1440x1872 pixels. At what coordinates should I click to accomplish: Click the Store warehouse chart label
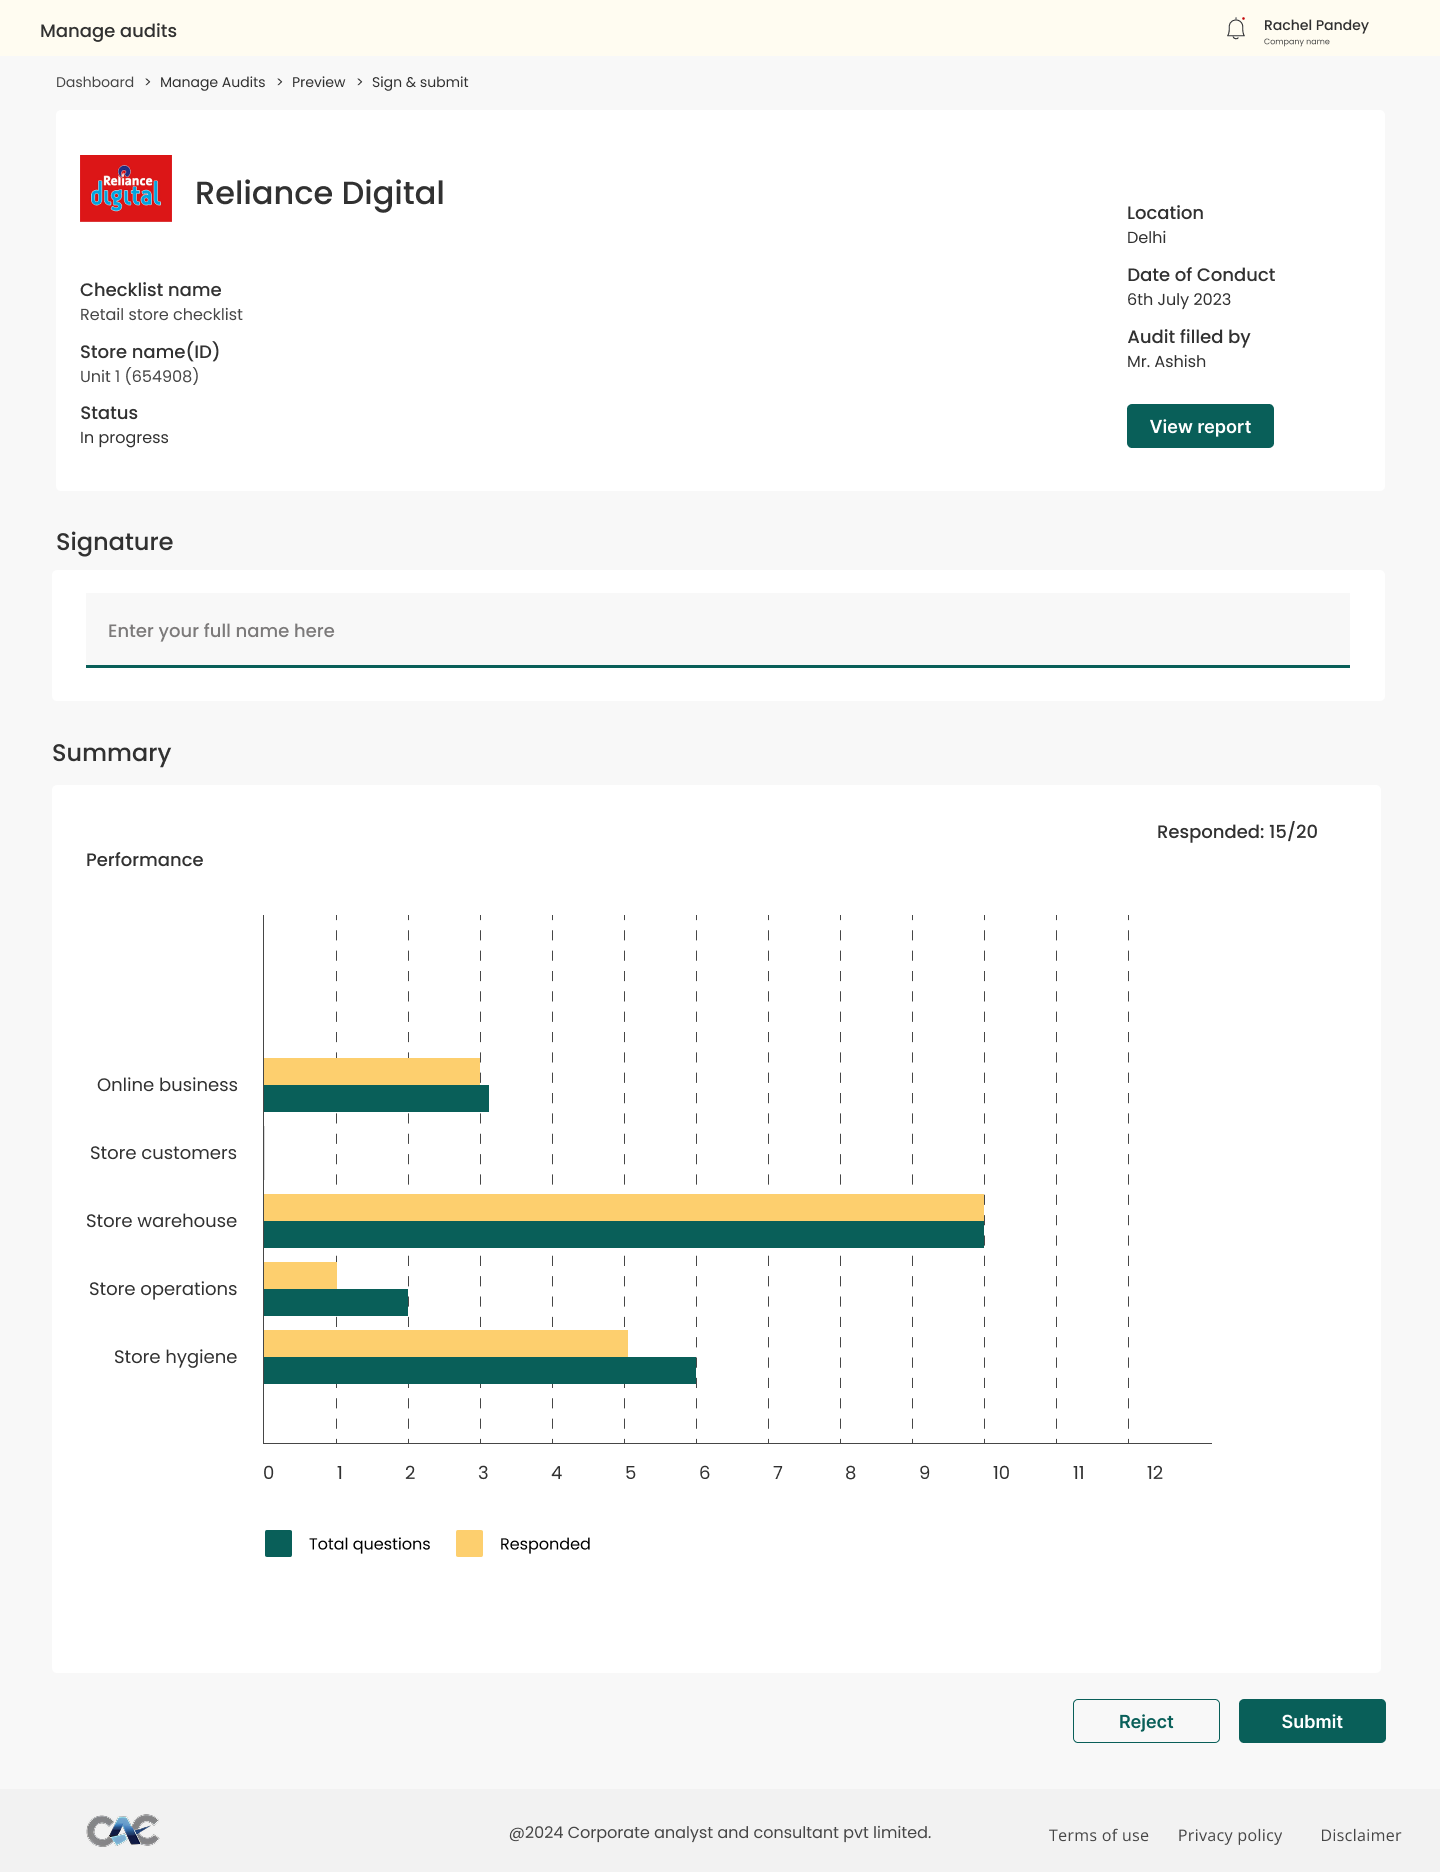pyautogui.click(x=161, y=1221)
